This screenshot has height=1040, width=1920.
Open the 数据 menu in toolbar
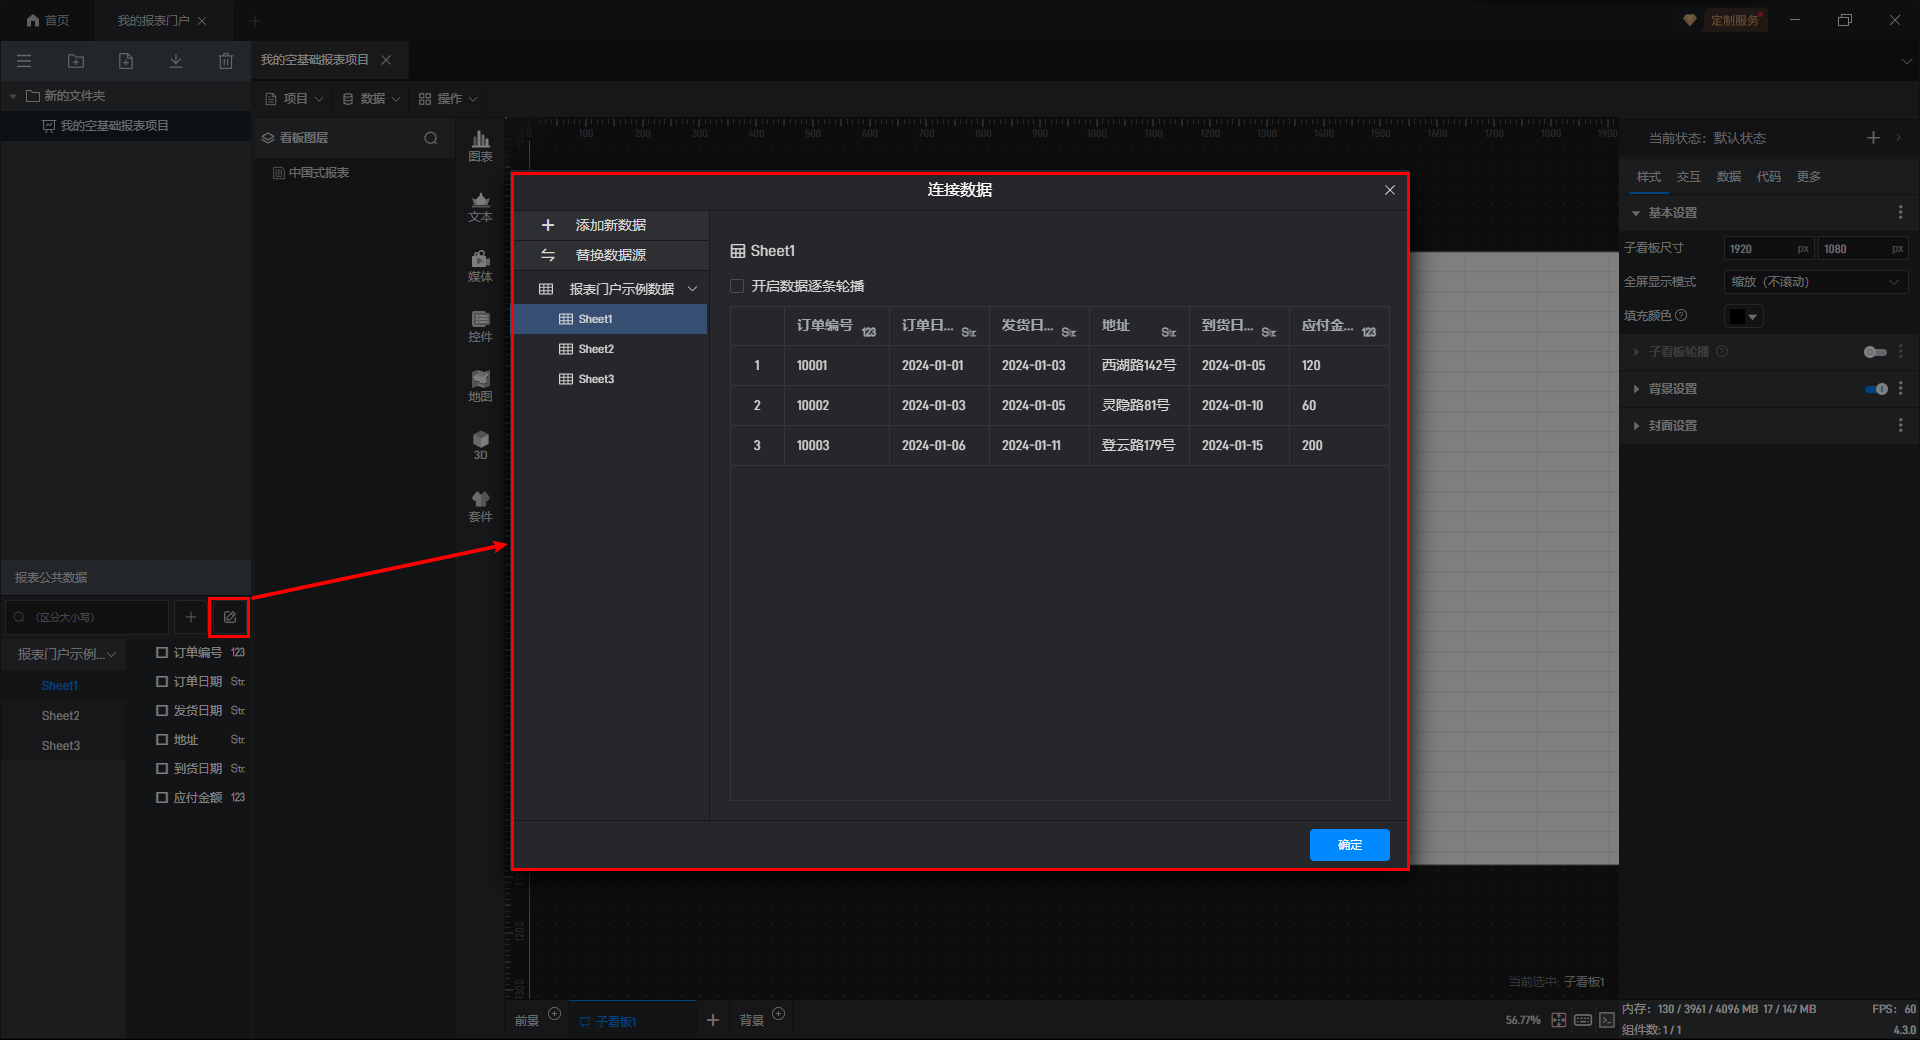pyautogui.click(x=371, y=99)
